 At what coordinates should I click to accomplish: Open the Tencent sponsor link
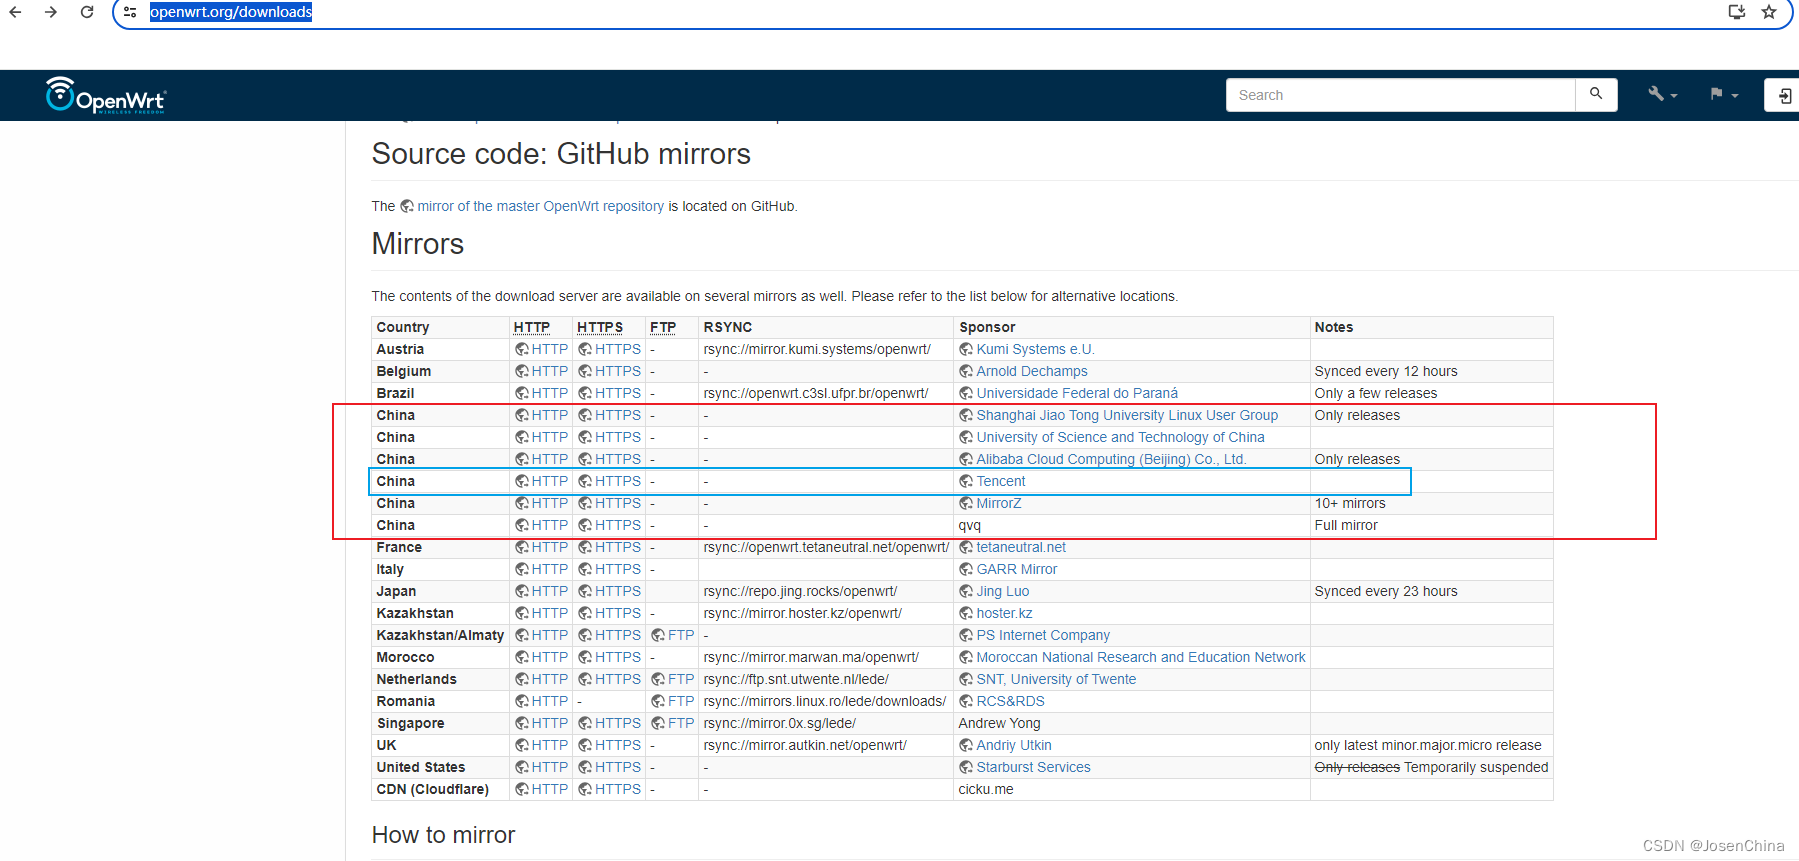[x=1001, y=481]
